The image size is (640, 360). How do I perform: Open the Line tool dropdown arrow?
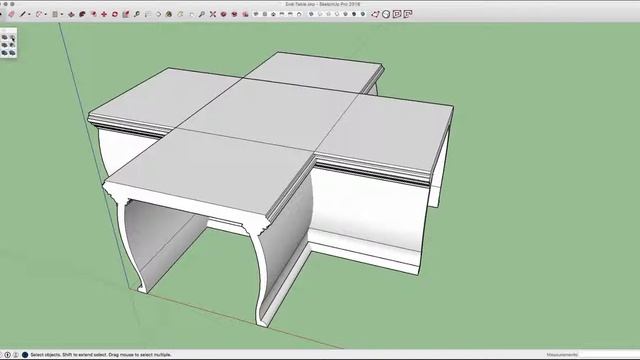click(29, 14)
